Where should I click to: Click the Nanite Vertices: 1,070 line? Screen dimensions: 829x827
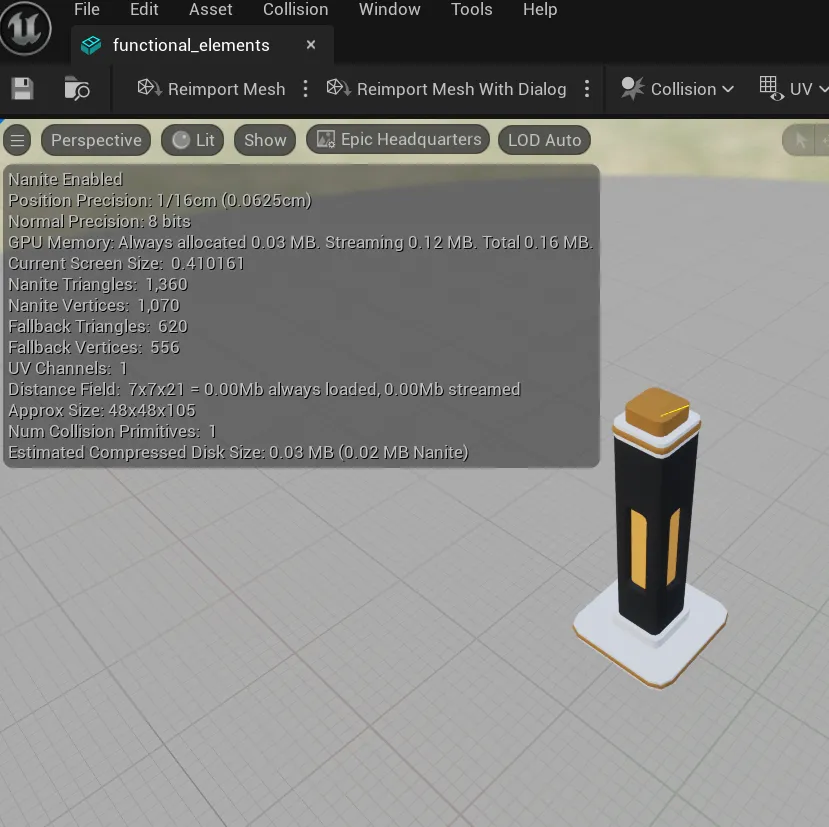[94, 306]
